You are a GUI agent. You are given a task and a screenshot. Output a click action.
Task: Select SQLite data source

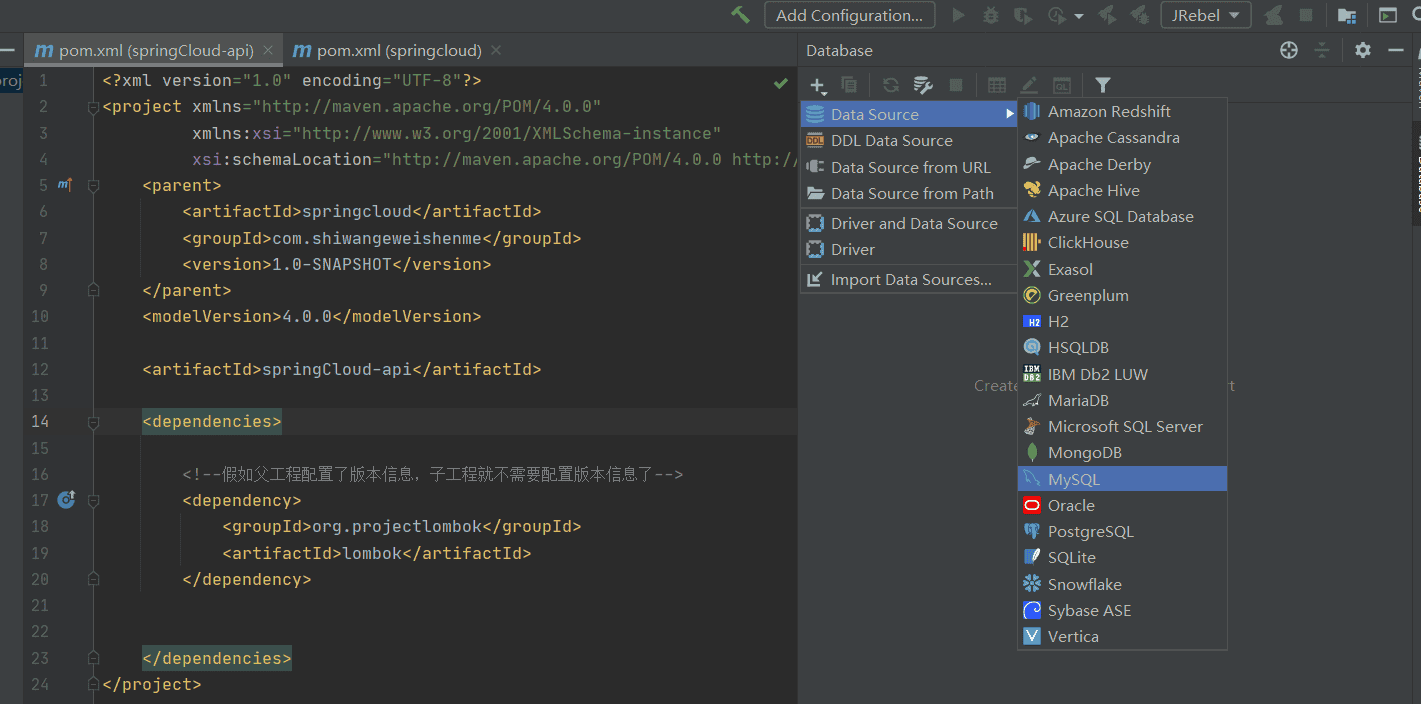tap(1122, 558)
